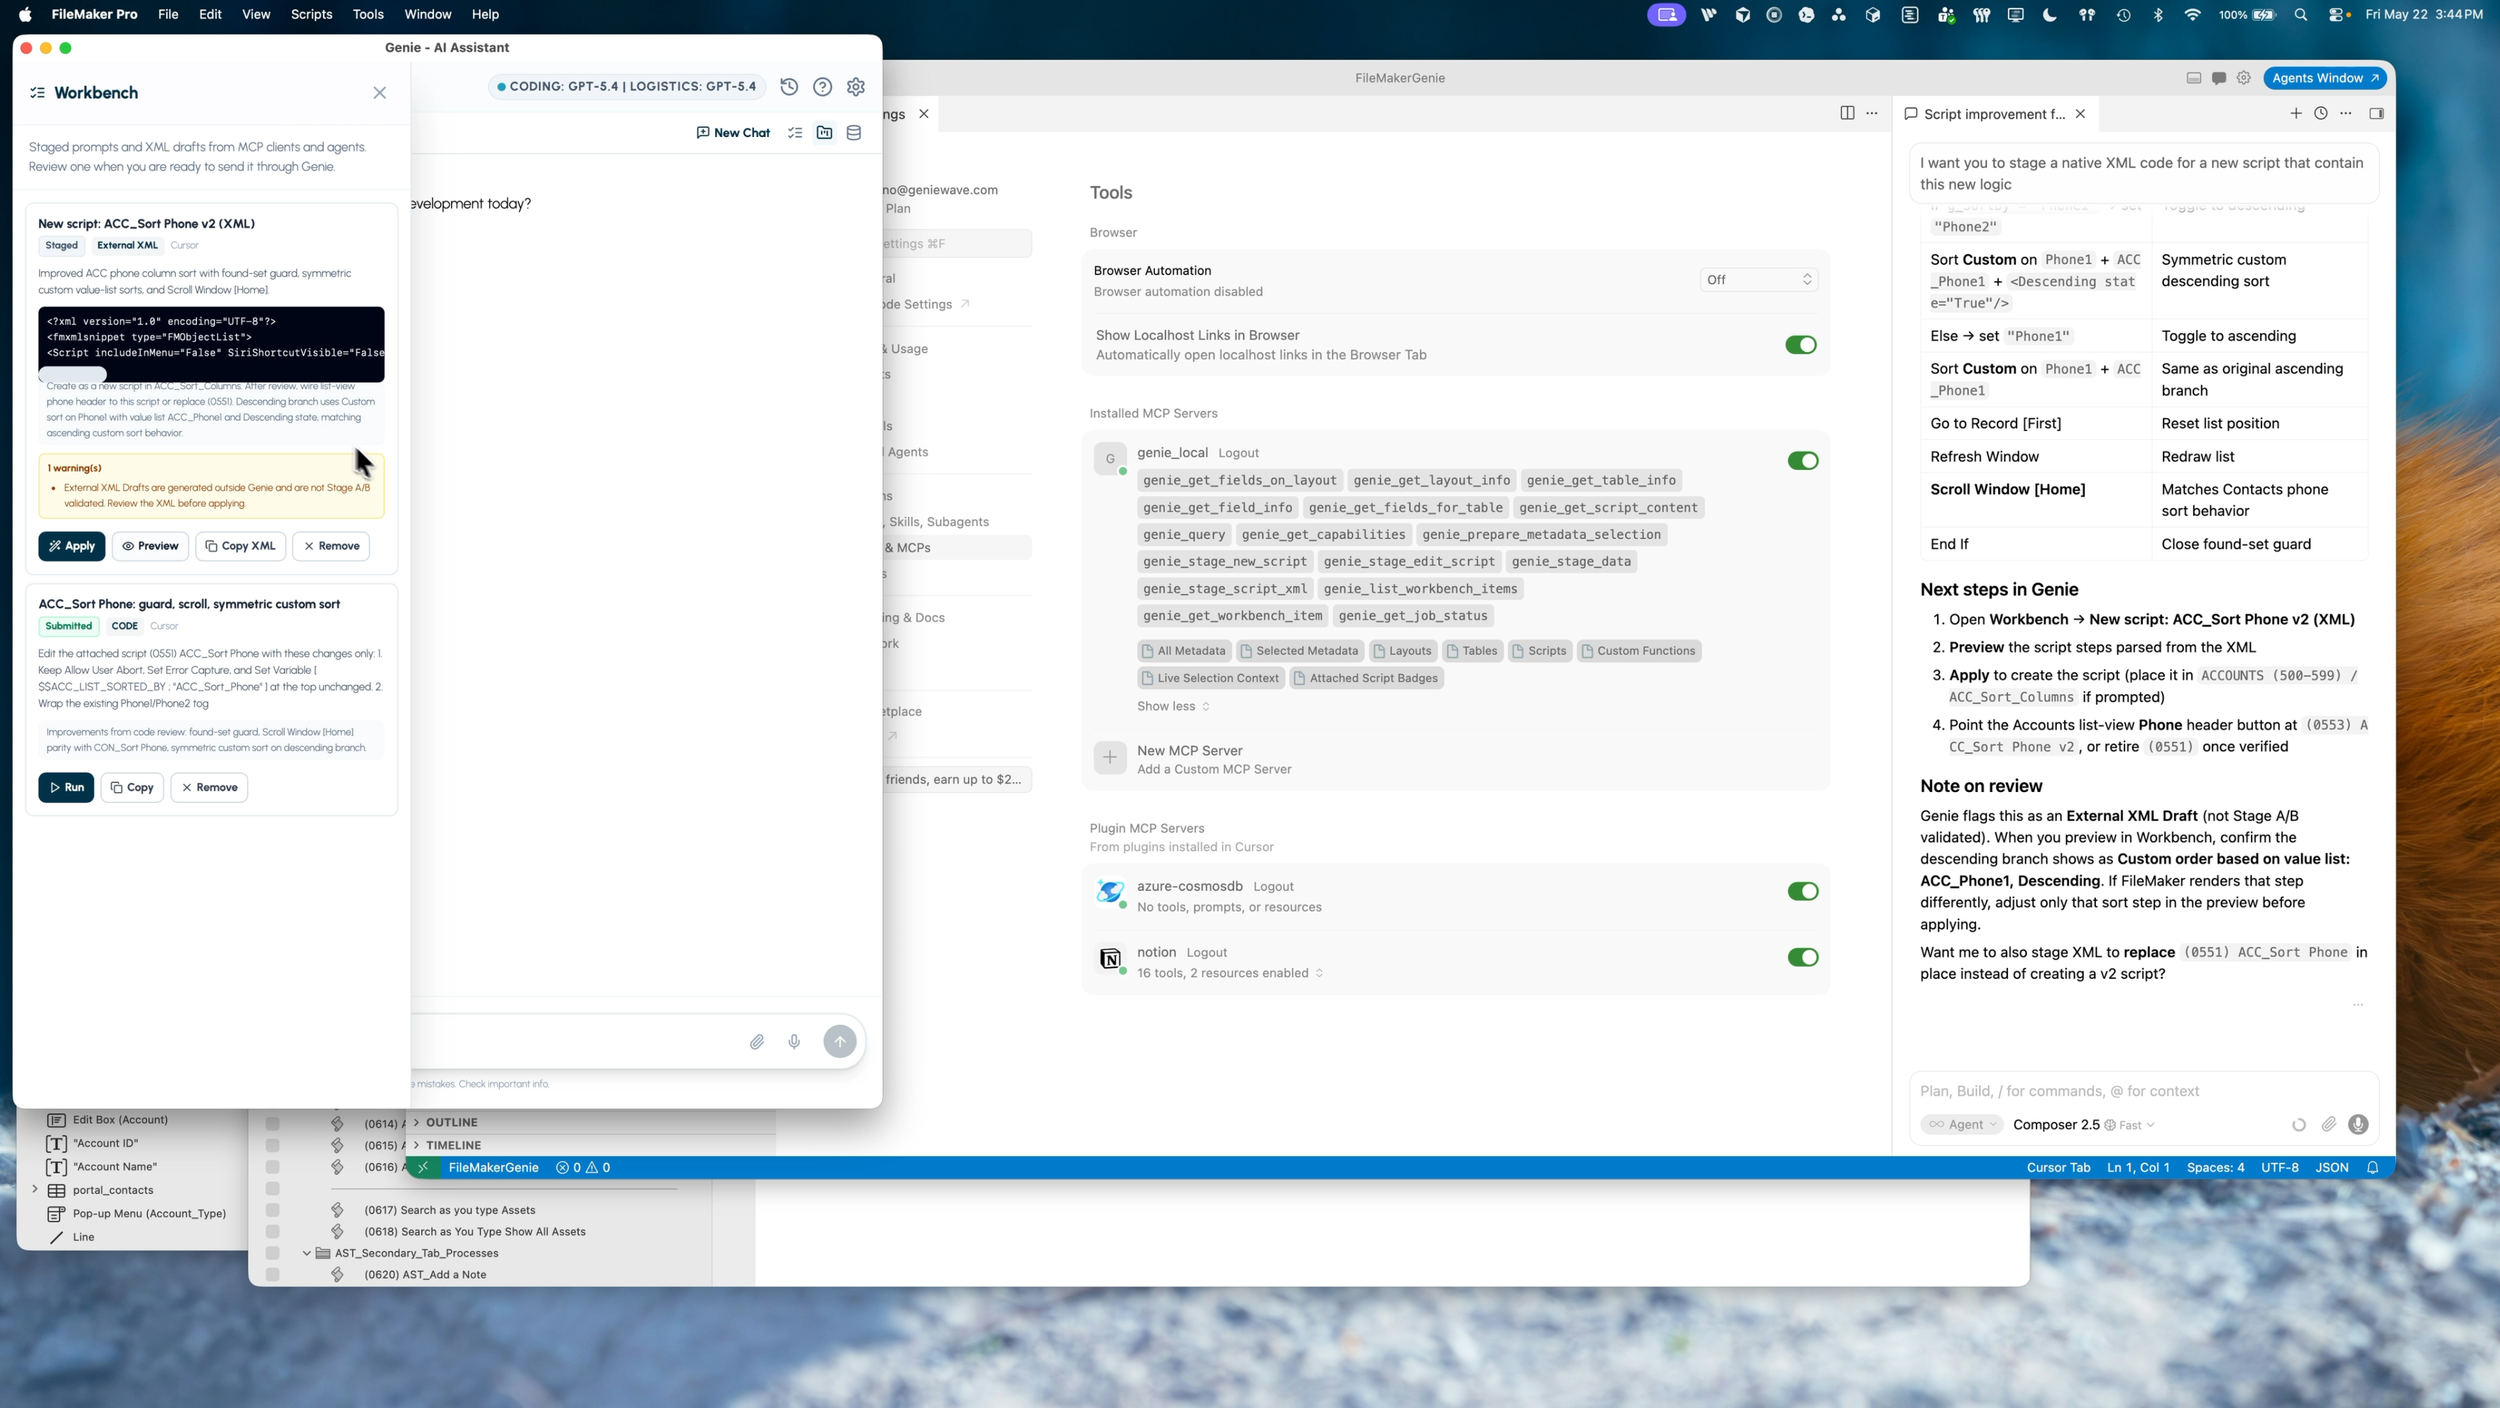The height and width of the screenshot is (1408, 2500).
Task: Click voice input button in Cursor chat
Action: [x=2358, y=1125]
